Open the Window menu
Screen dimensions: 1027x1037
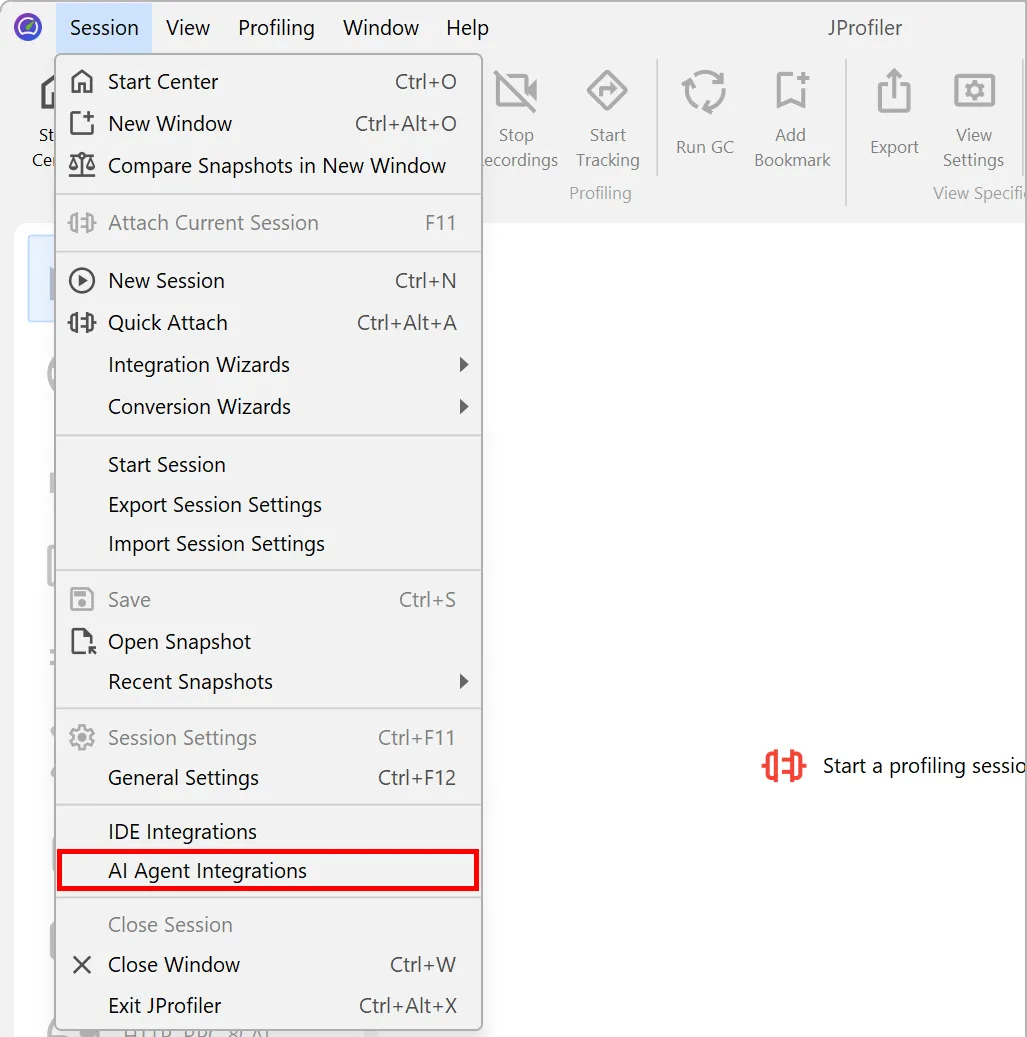381,28
